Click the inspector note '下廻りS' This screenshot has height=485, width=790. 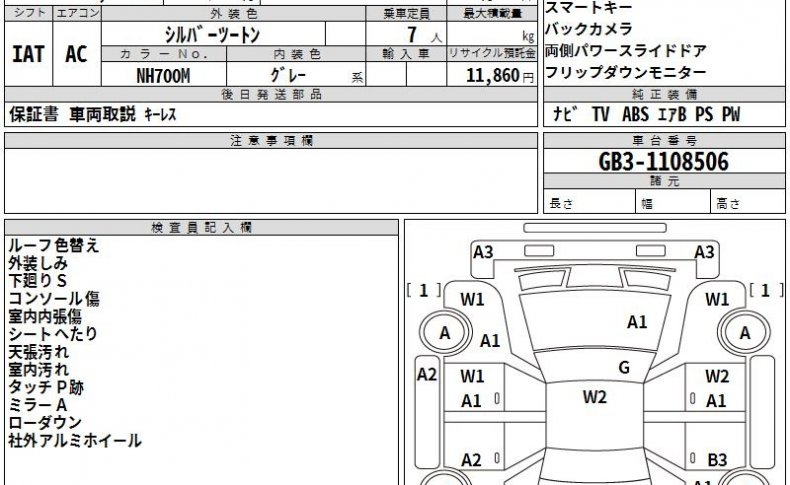(x=38, y=281)
